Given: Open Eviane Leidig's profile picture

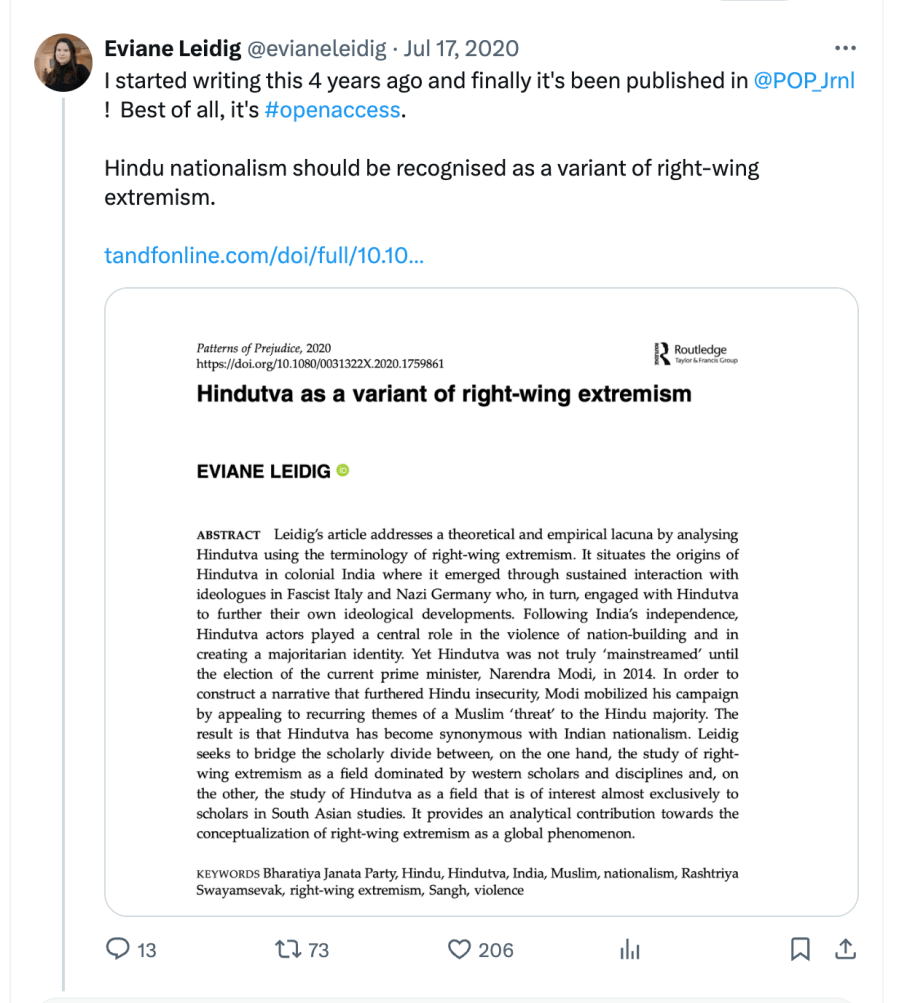Looking at the screenshot, I should pos(63,62).
